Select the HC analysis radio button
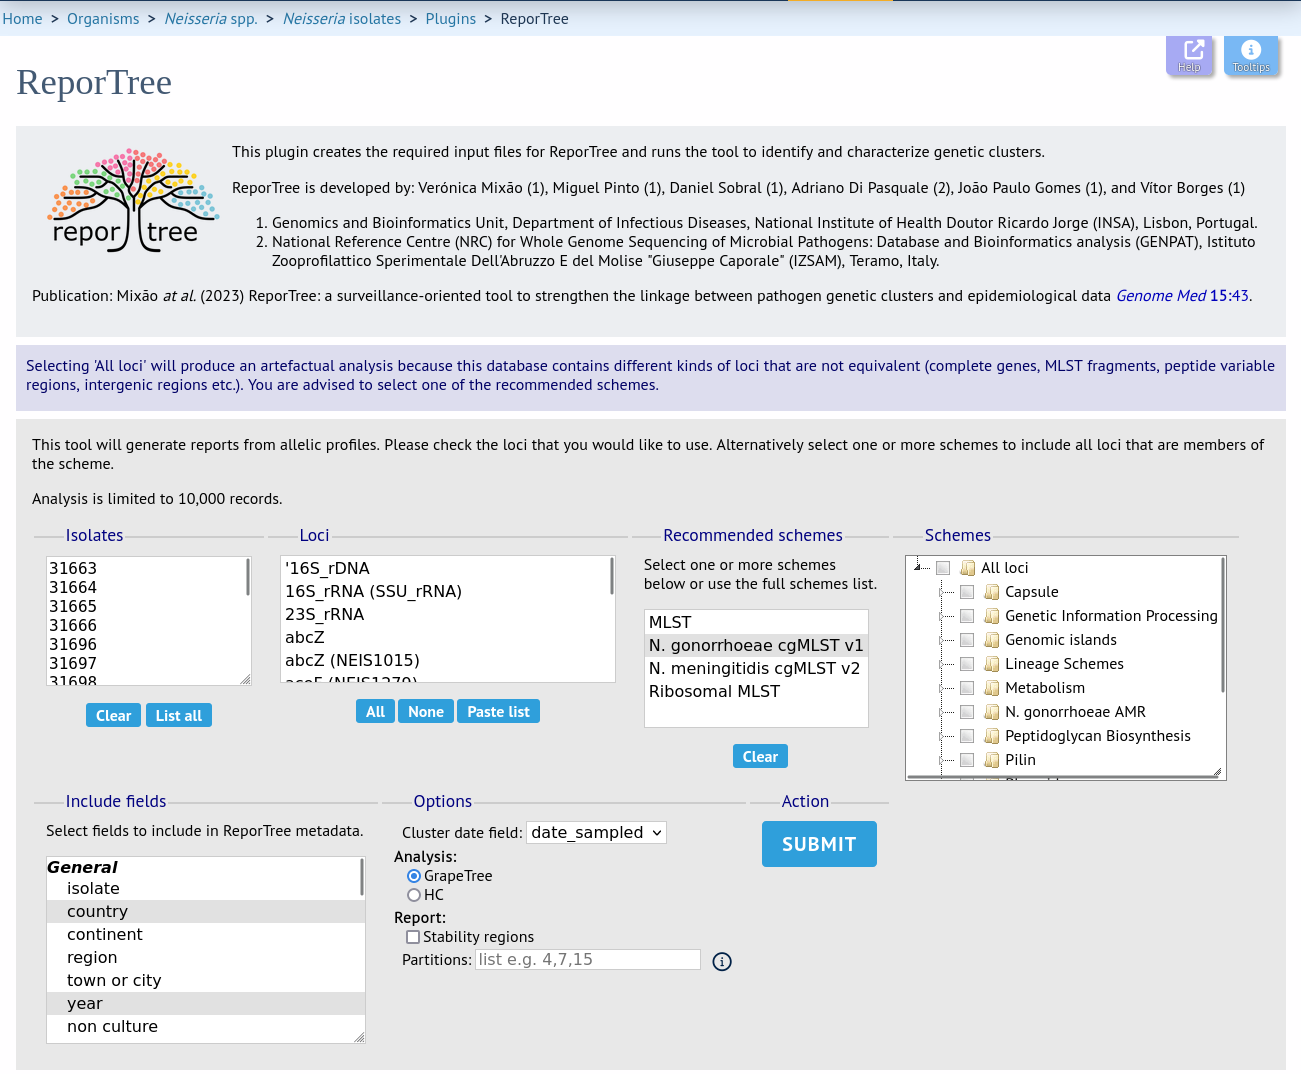Screen dimensions: 1301x1074 point(414,895)
